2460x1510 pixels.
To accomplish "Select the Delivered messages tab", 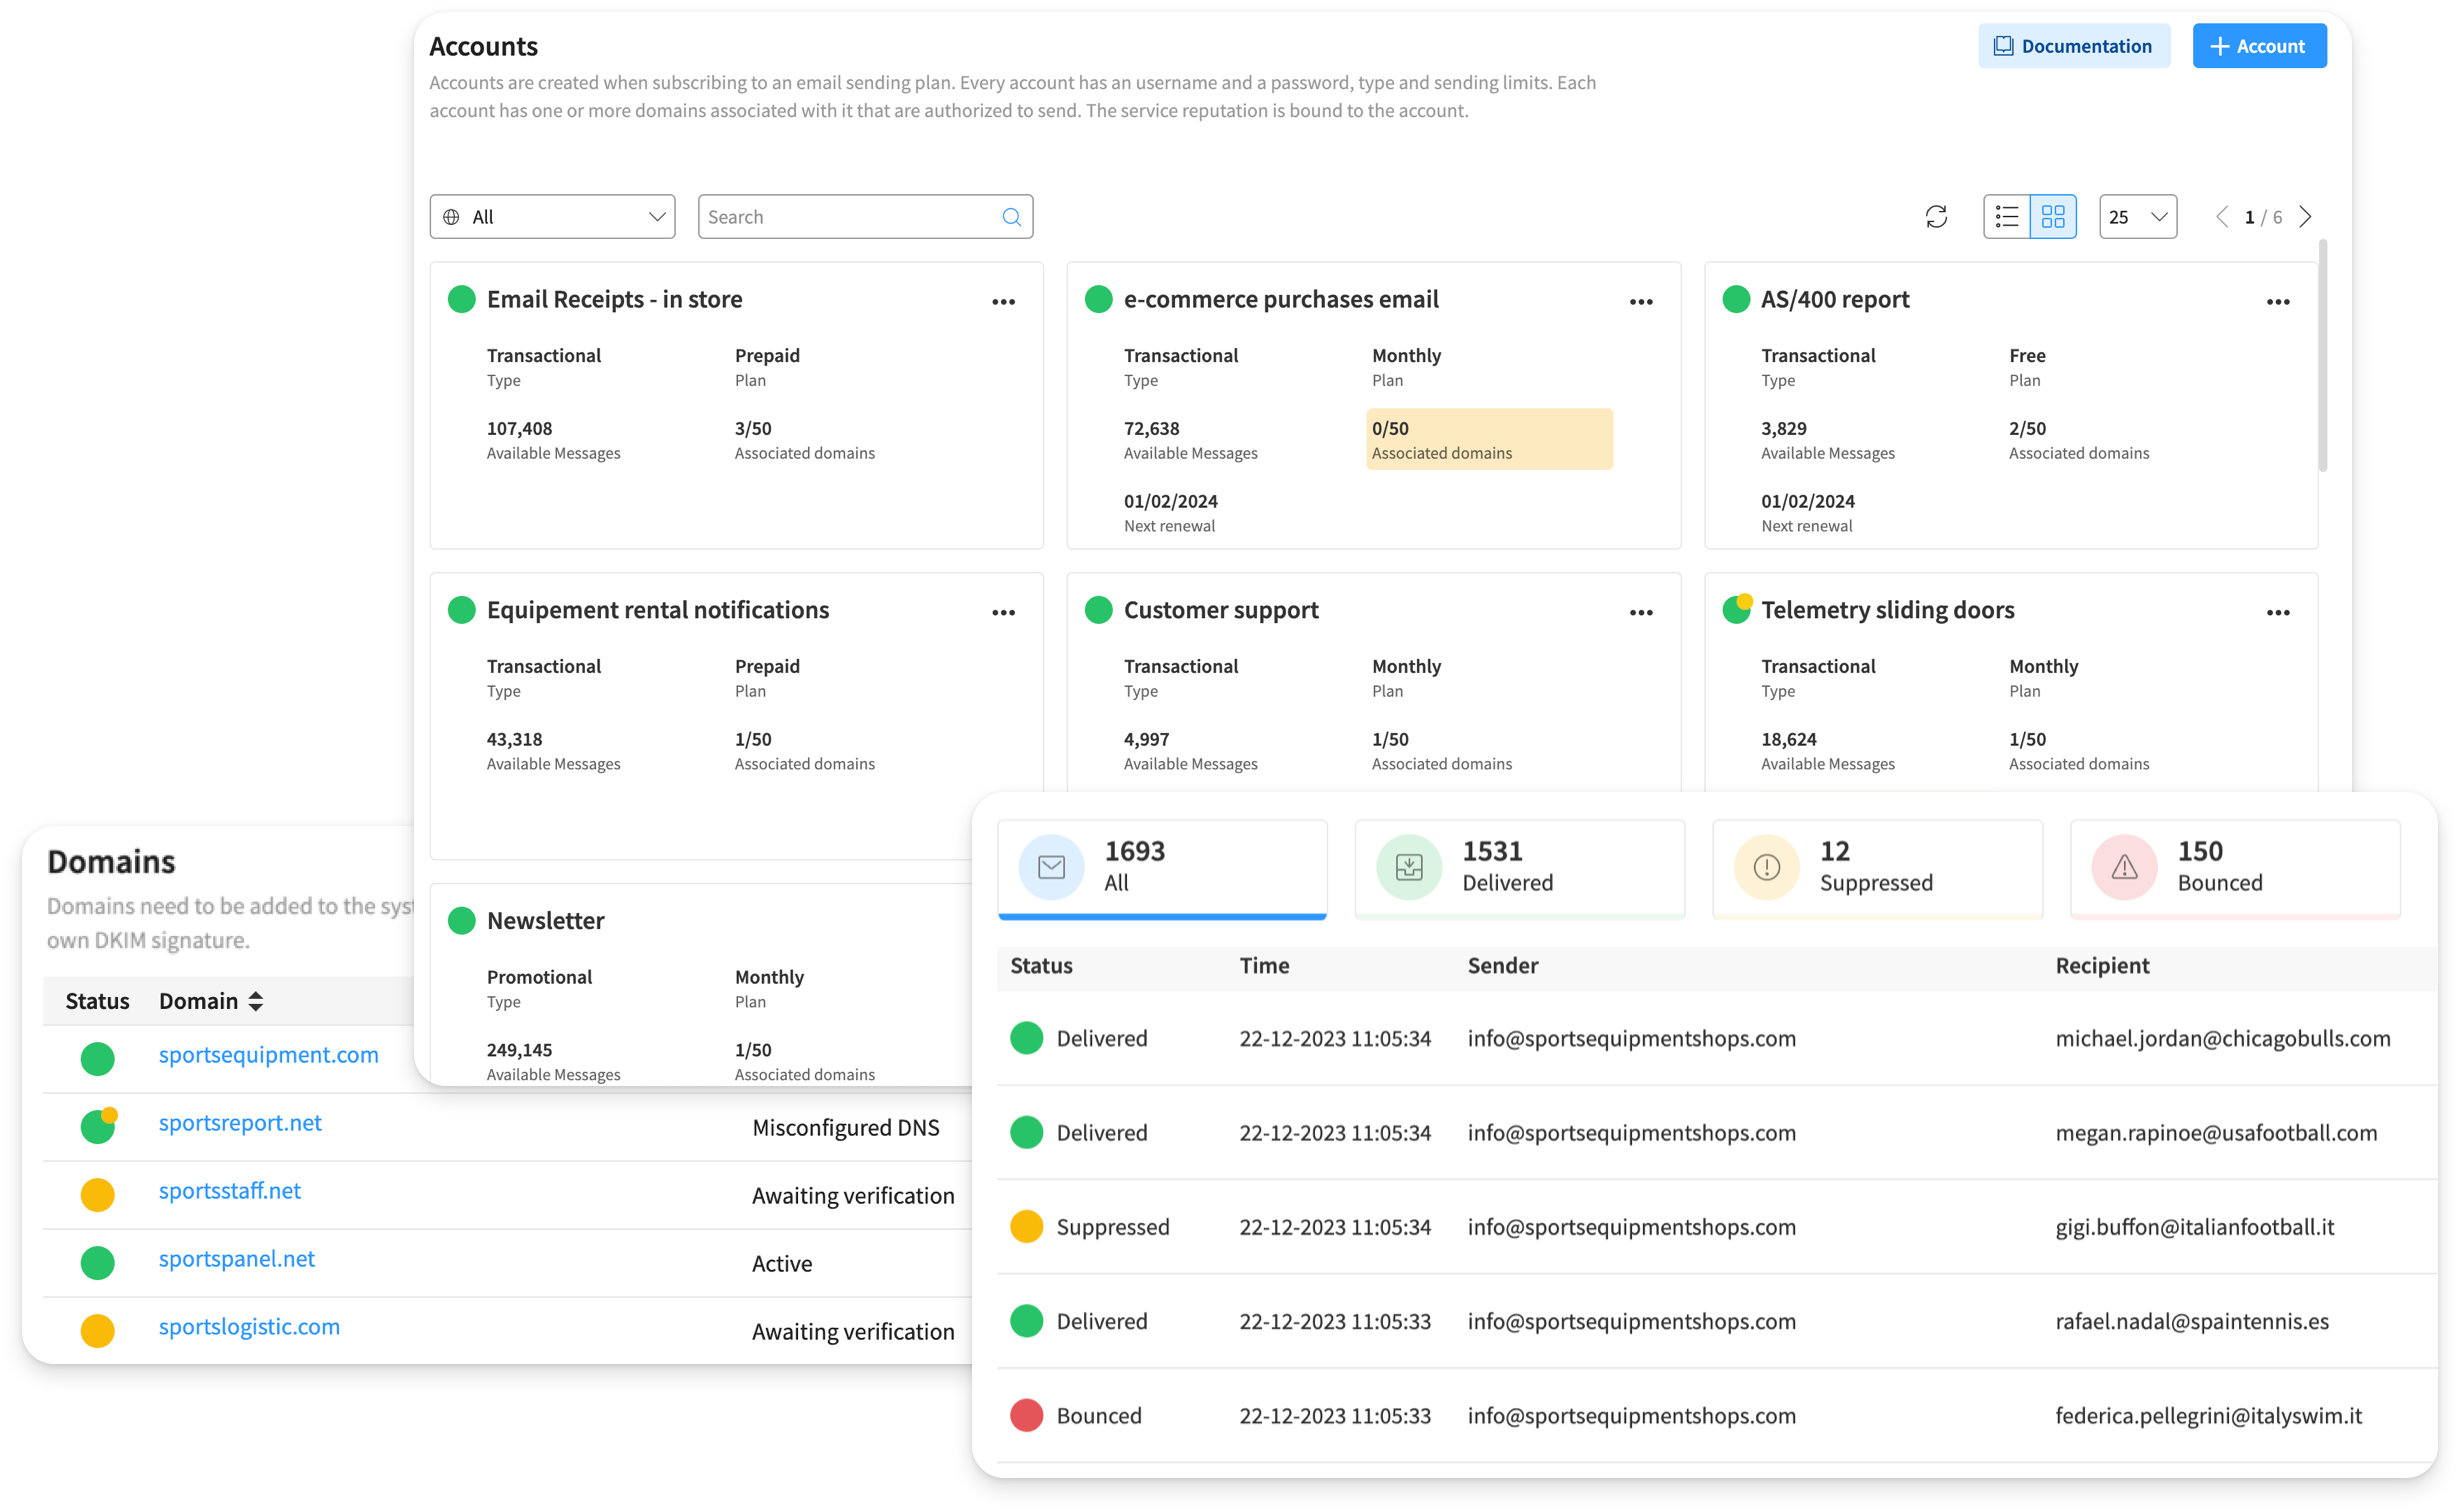I will point(1518,867).
